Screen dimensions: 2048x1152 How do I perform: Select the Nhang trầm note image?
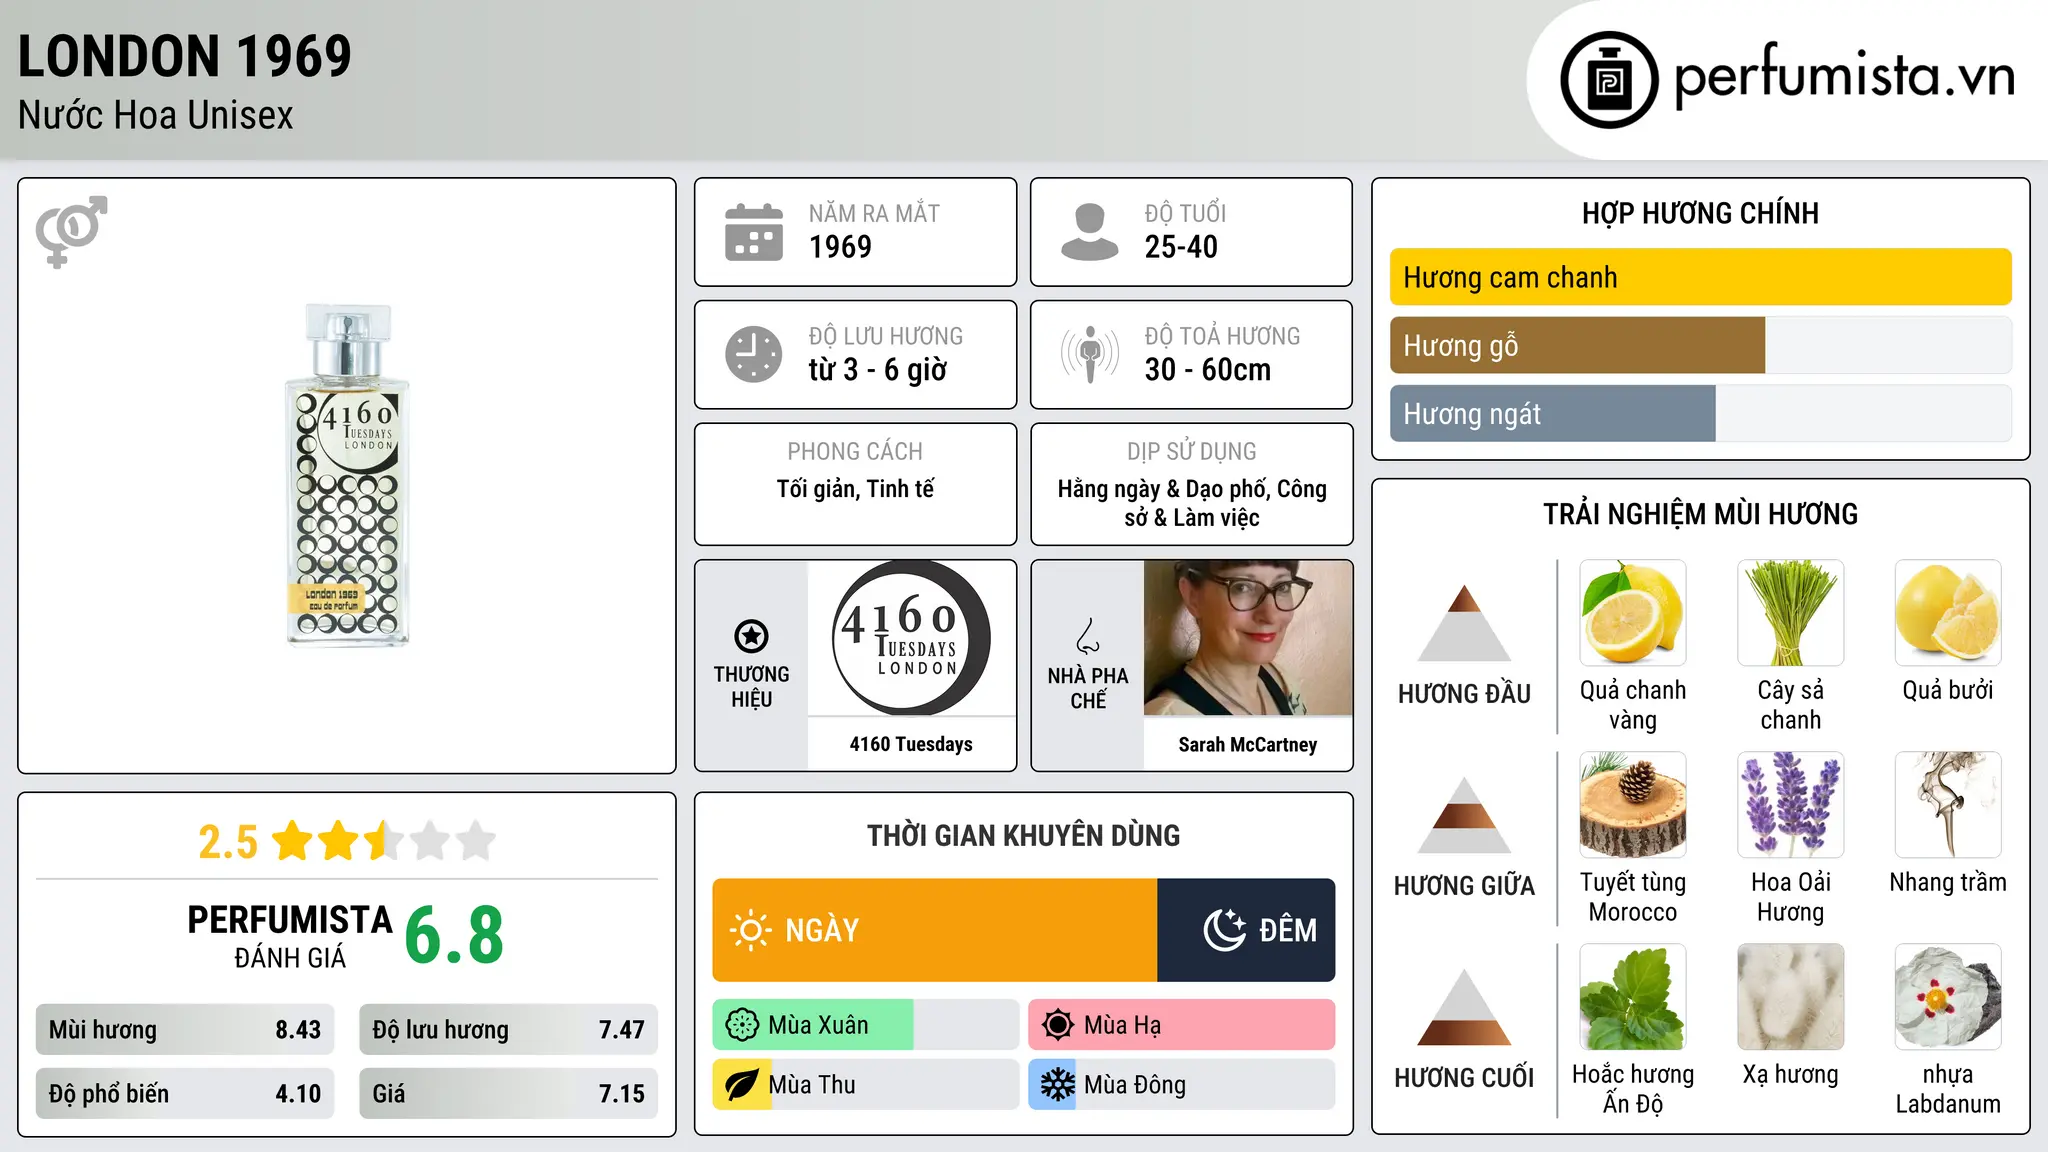tap(1948, 804)
